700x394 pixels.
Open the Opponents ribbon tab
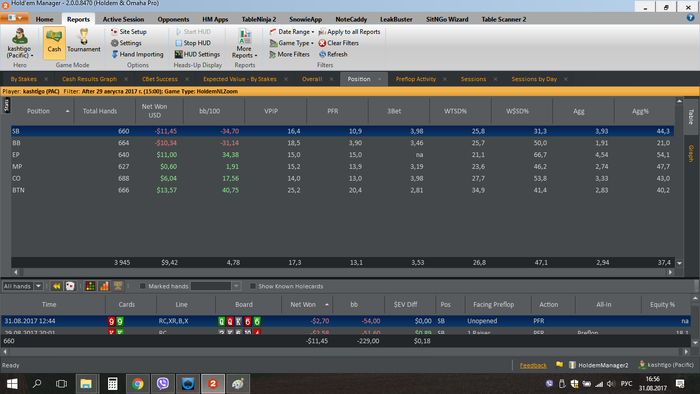tap(173, 19)
